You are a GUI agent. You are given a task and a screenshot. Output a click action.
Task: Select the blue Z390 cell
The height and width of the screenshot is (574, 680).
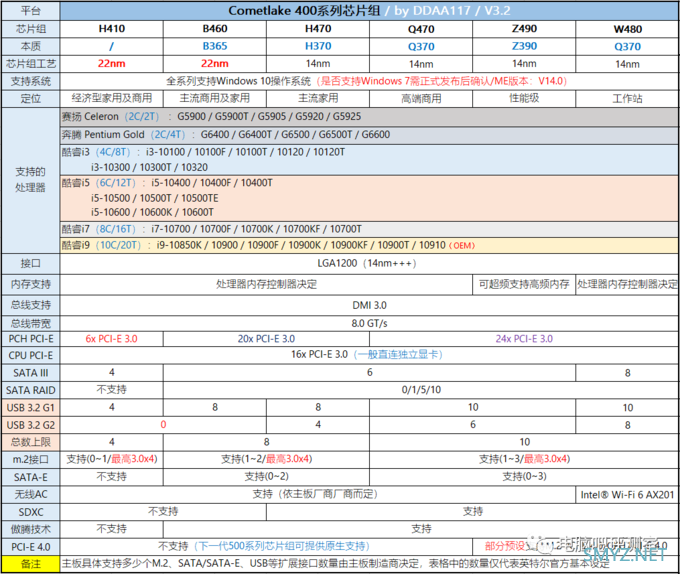point(524,46)
